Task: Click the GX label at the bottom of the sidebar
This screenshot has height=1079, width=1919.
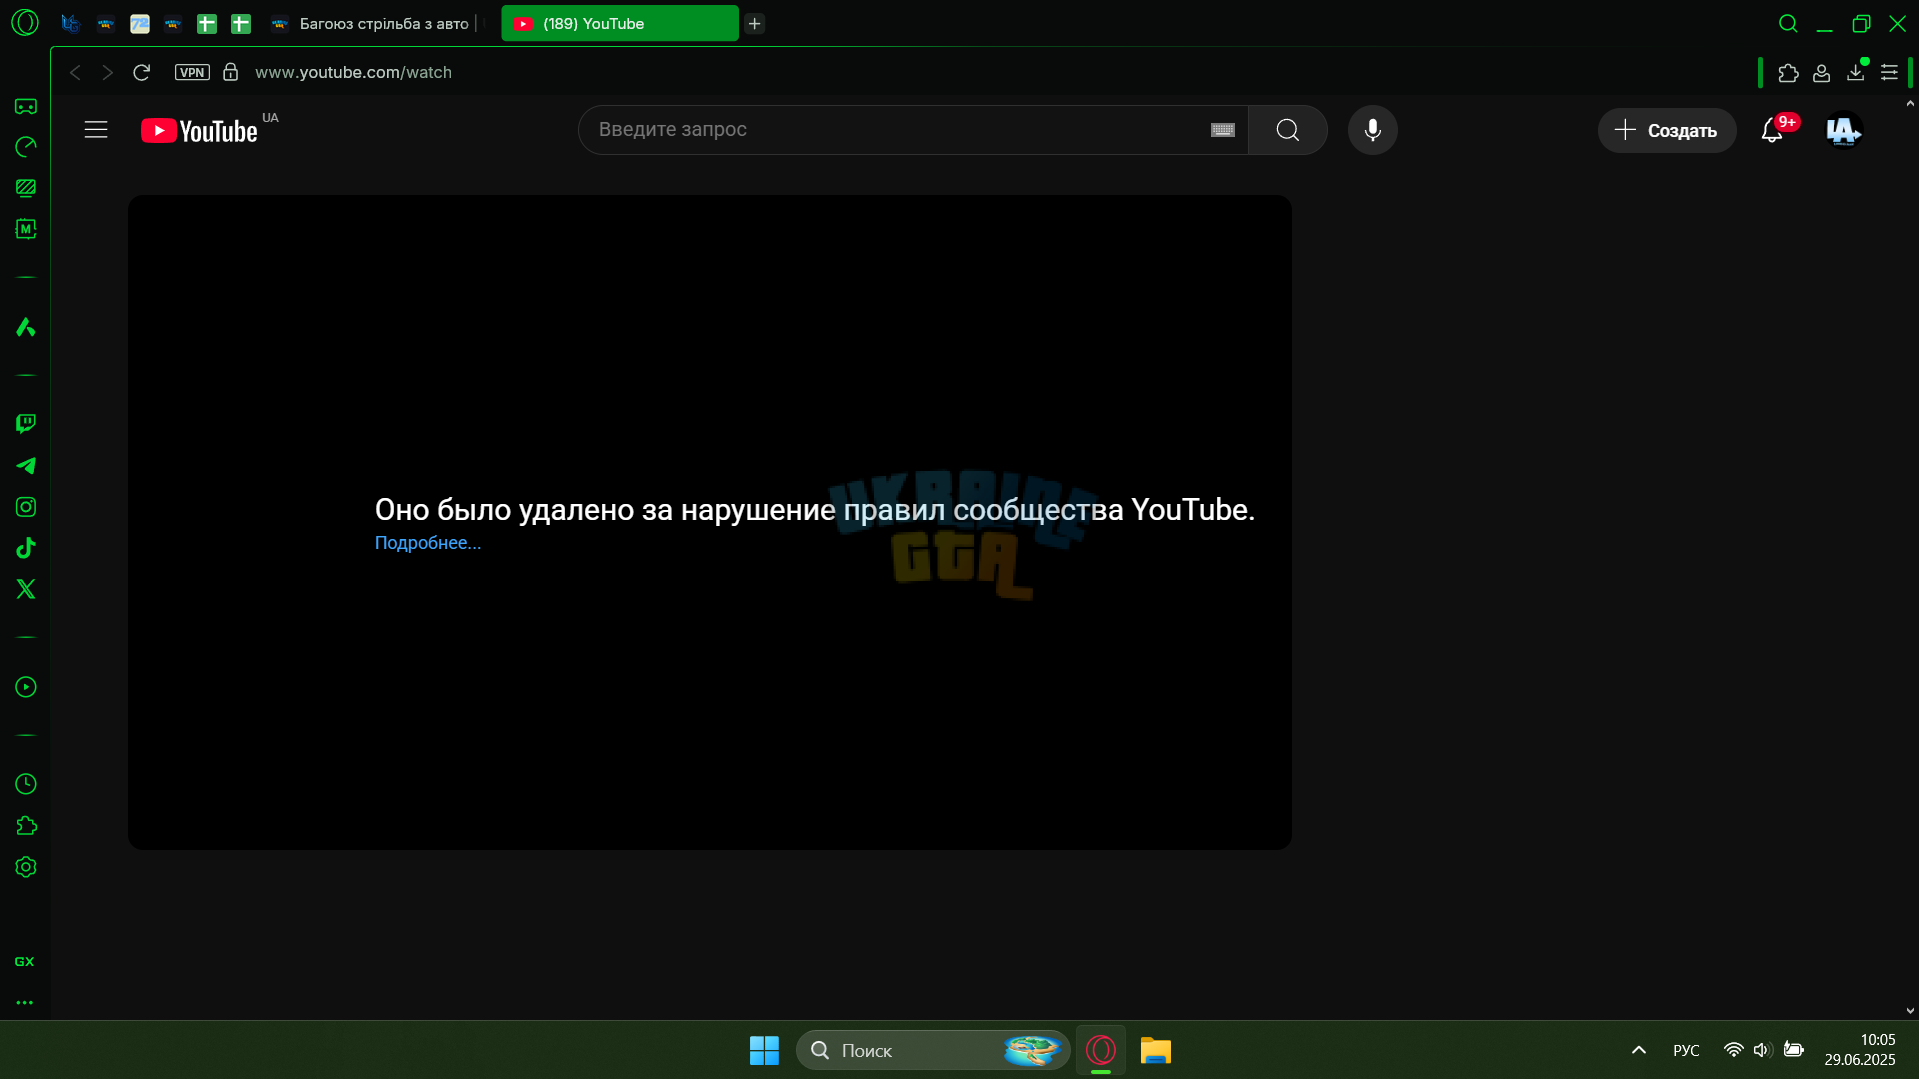Action: point(25,961)
